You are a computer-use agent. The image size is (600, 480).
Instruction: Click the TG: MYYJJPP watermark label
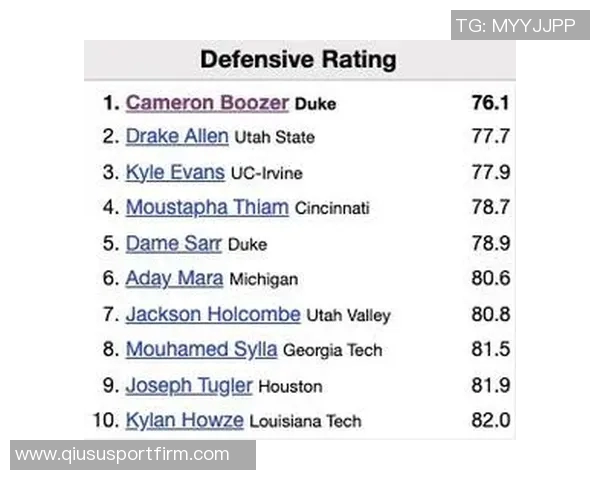click(x=516, y=25)
